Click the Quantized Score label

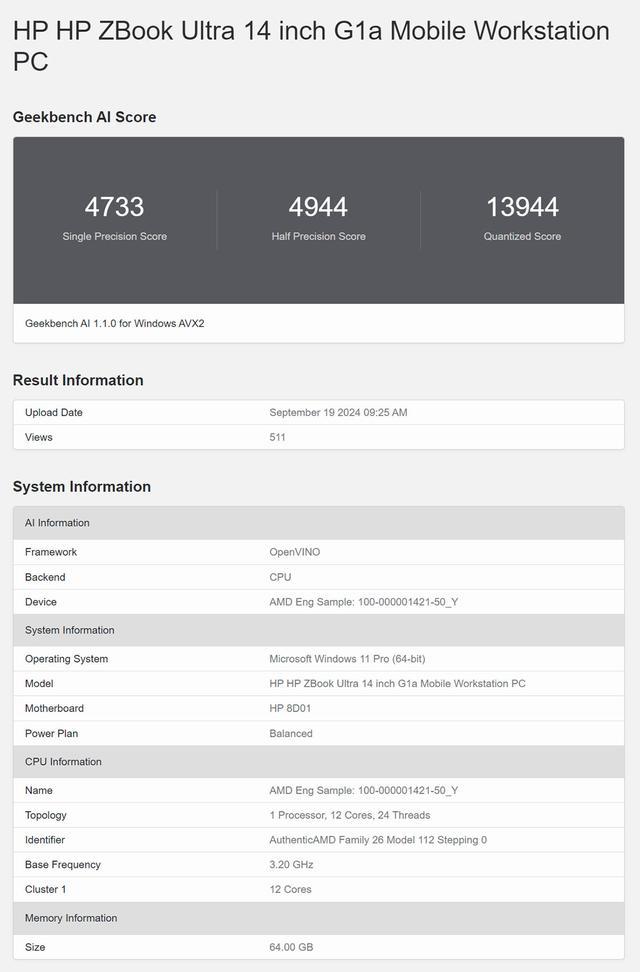(x=522, y=236)
